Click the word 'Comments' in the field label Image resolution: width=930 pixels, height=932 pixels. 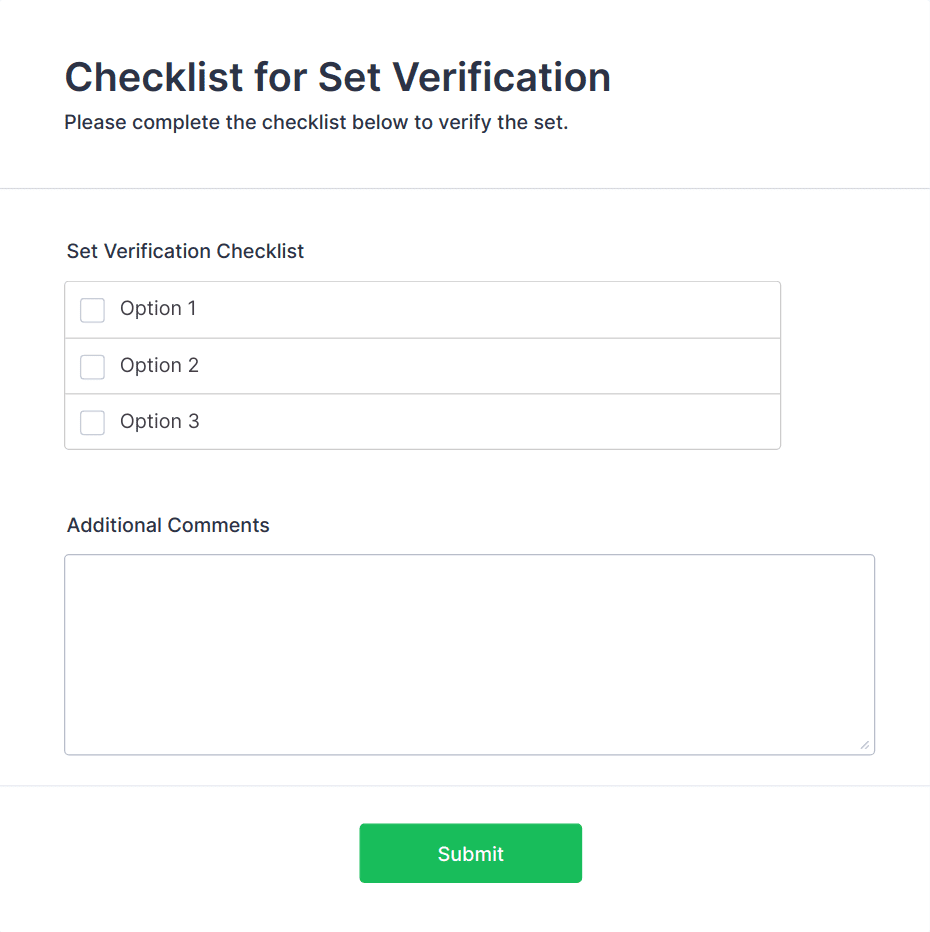tap(218, 525)
